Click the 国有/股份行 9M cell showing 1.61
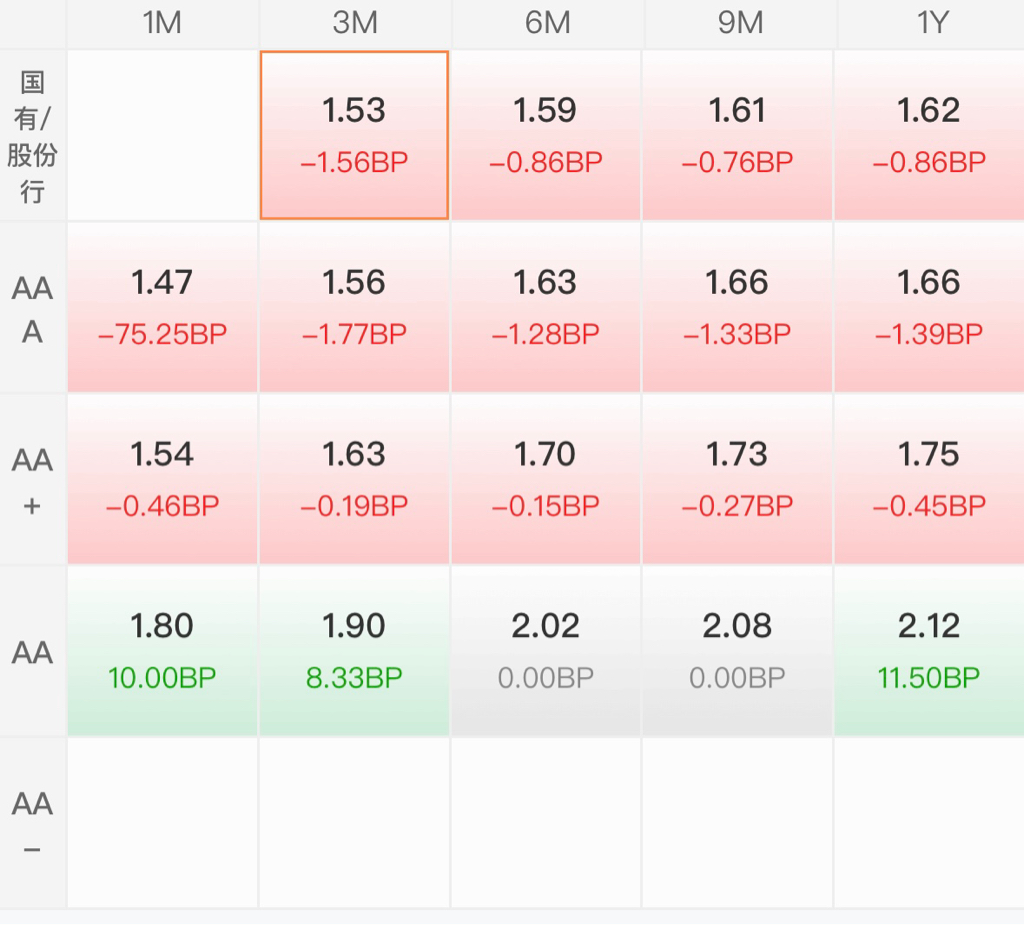Image resolution: width=1024 pixels, height=925 pixels. click(738, 135)
